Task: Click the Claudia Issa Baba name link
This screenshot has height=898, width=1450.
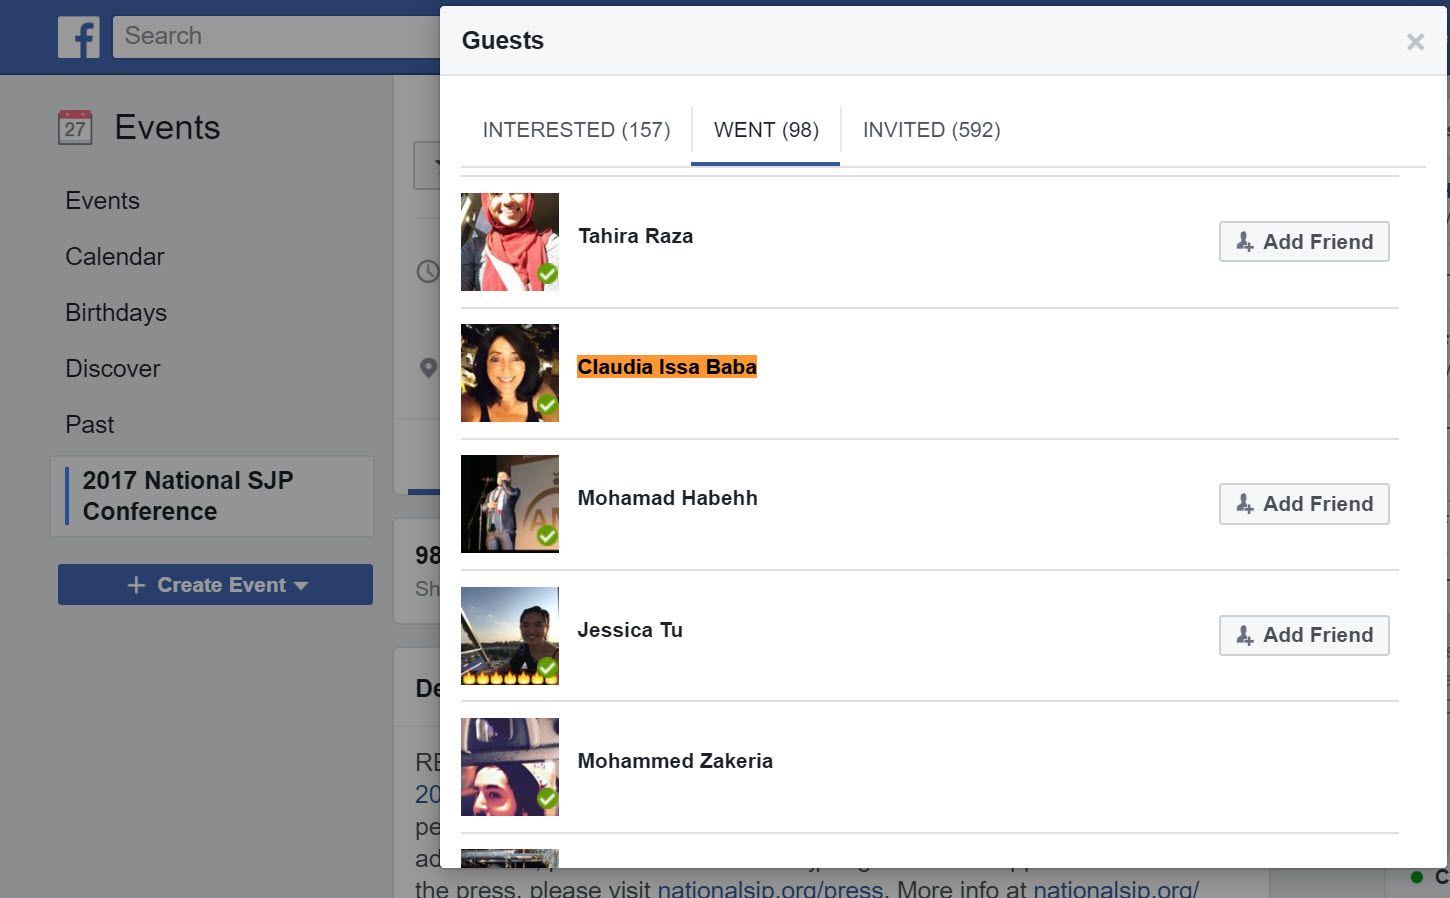Action: [667, 367]
